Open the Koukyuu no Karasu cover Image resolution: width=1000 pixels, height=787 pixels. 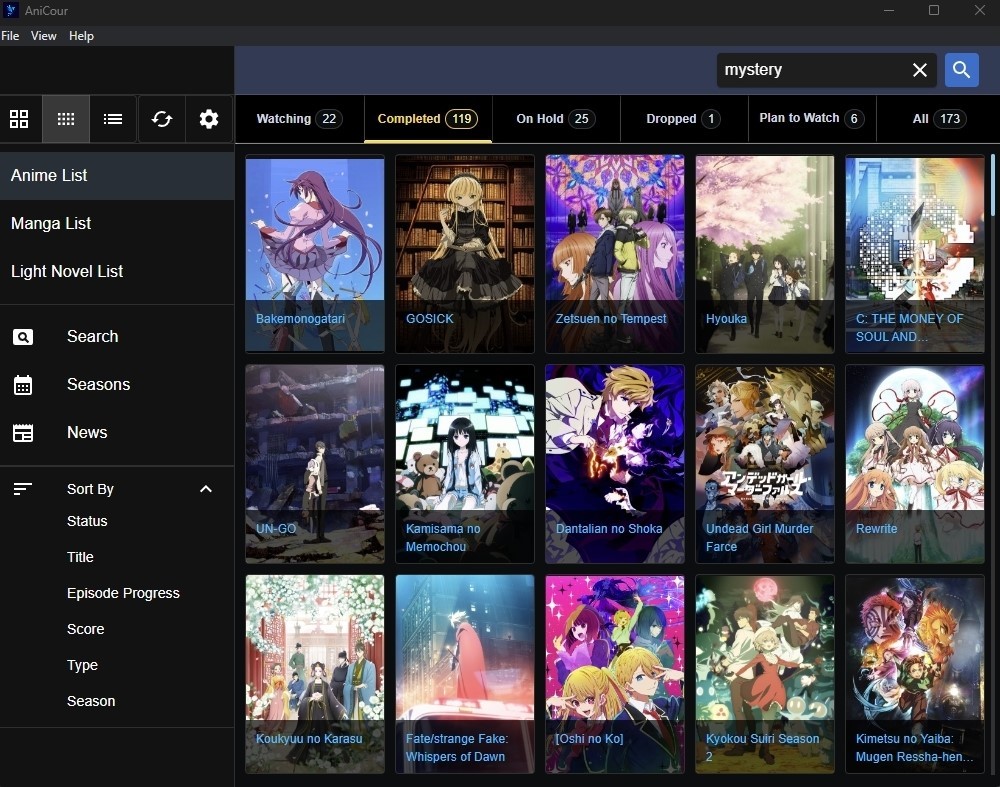tap(315, 674)
